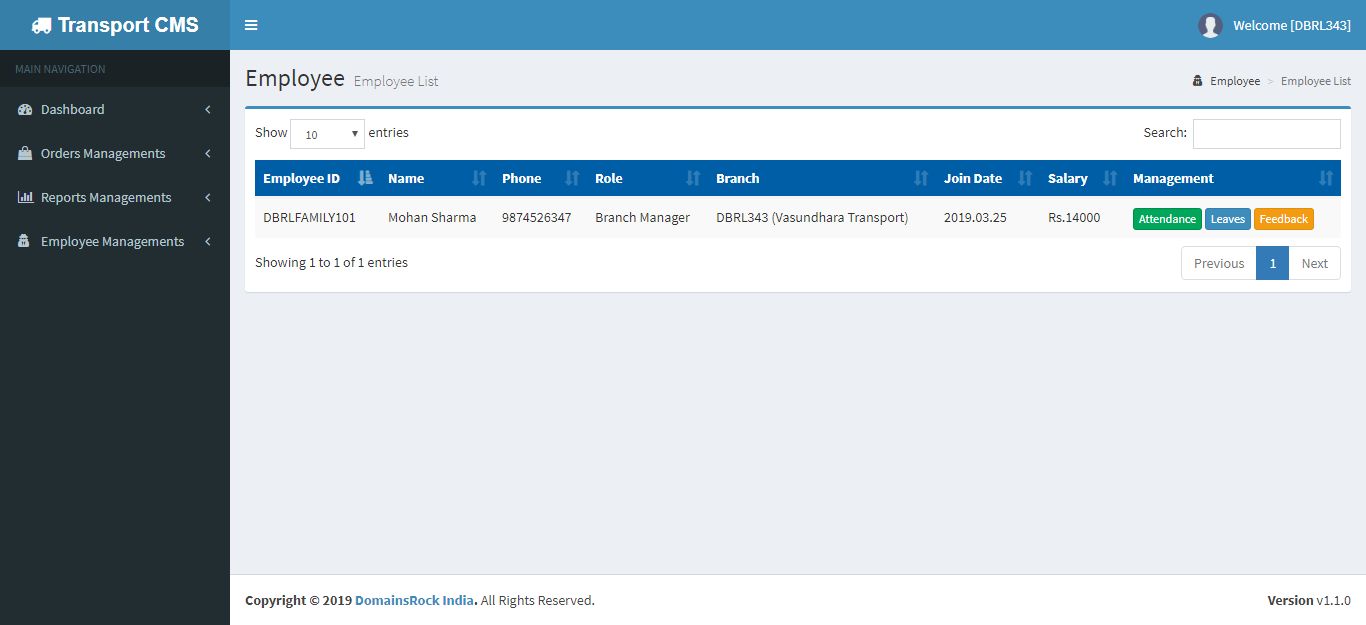Viewport: 1366px width, 625px height.
Task: Click the user avatar icon
Action: [1210, 25]
